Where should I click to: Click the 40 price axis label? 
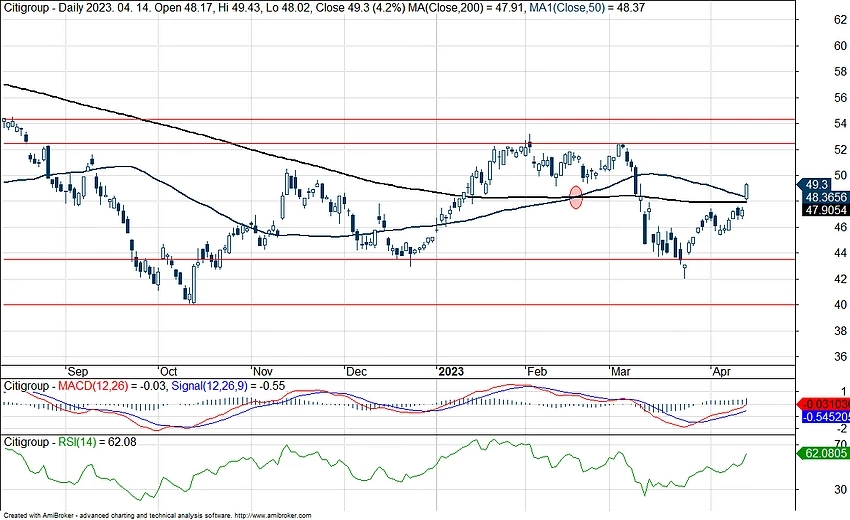tap(840, 305)
